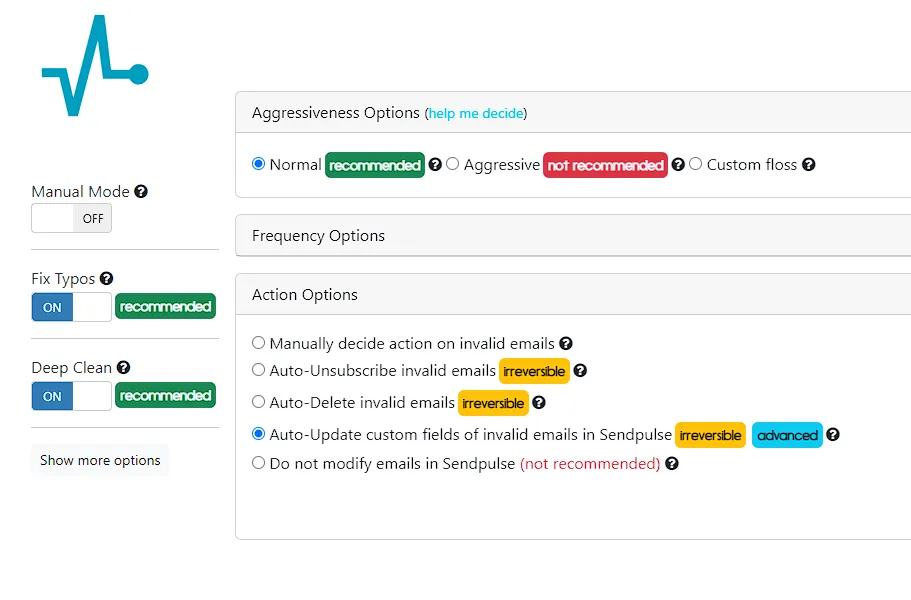This screenshot has width=911, height=600.
Task: Click help icon for Auto-Delete invalid emails
Action: tap(539, 403)
